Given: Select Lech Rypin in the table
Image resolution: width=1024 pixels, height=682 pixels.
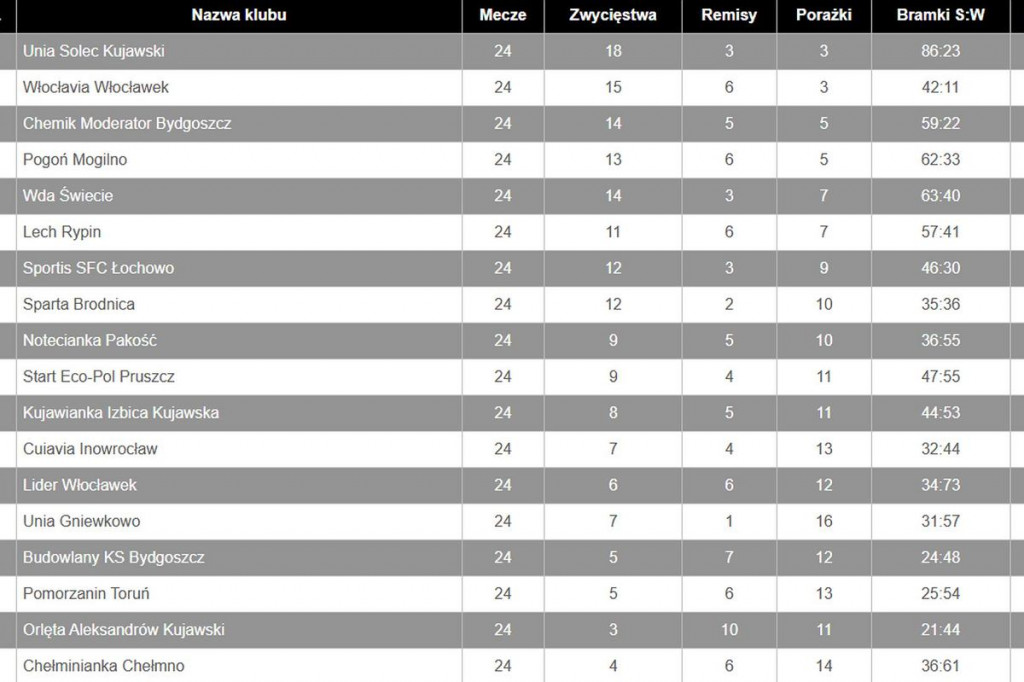Looking at the screenshot, I should [x=61, y=232].
